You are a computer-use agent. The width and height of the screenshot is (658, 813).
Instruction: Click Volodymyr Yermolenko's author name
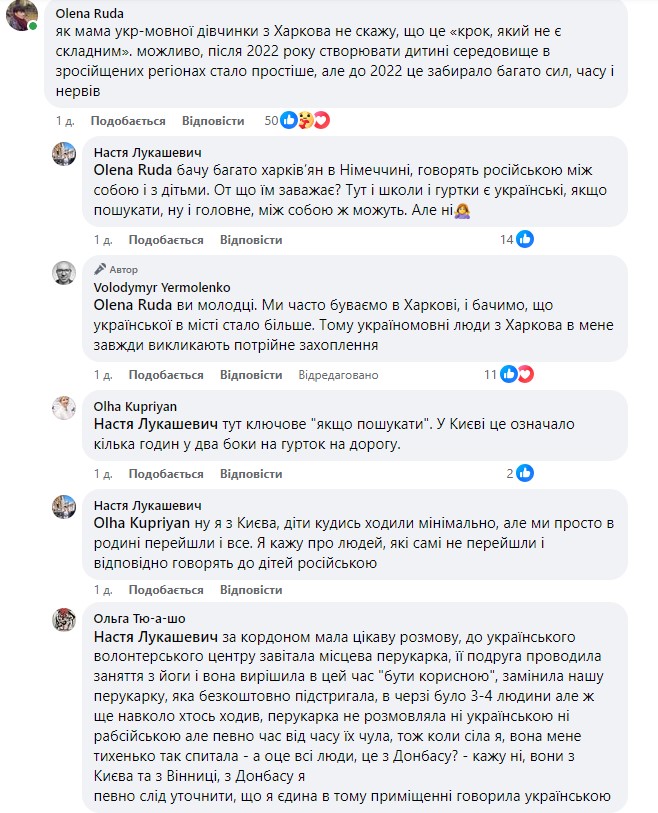pyautogui.click(x=148, y=285)
